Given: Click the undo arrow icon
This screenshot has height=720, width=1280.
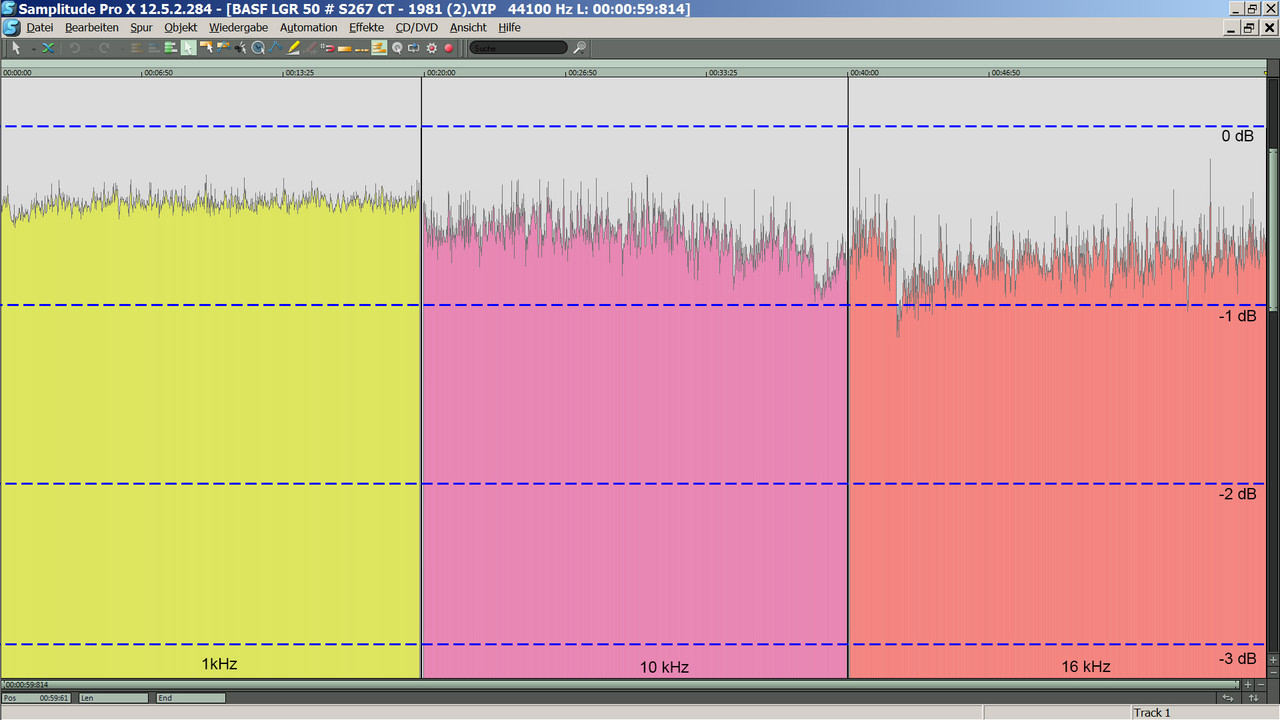Looking at the screenshot, I should coord(74,47).
